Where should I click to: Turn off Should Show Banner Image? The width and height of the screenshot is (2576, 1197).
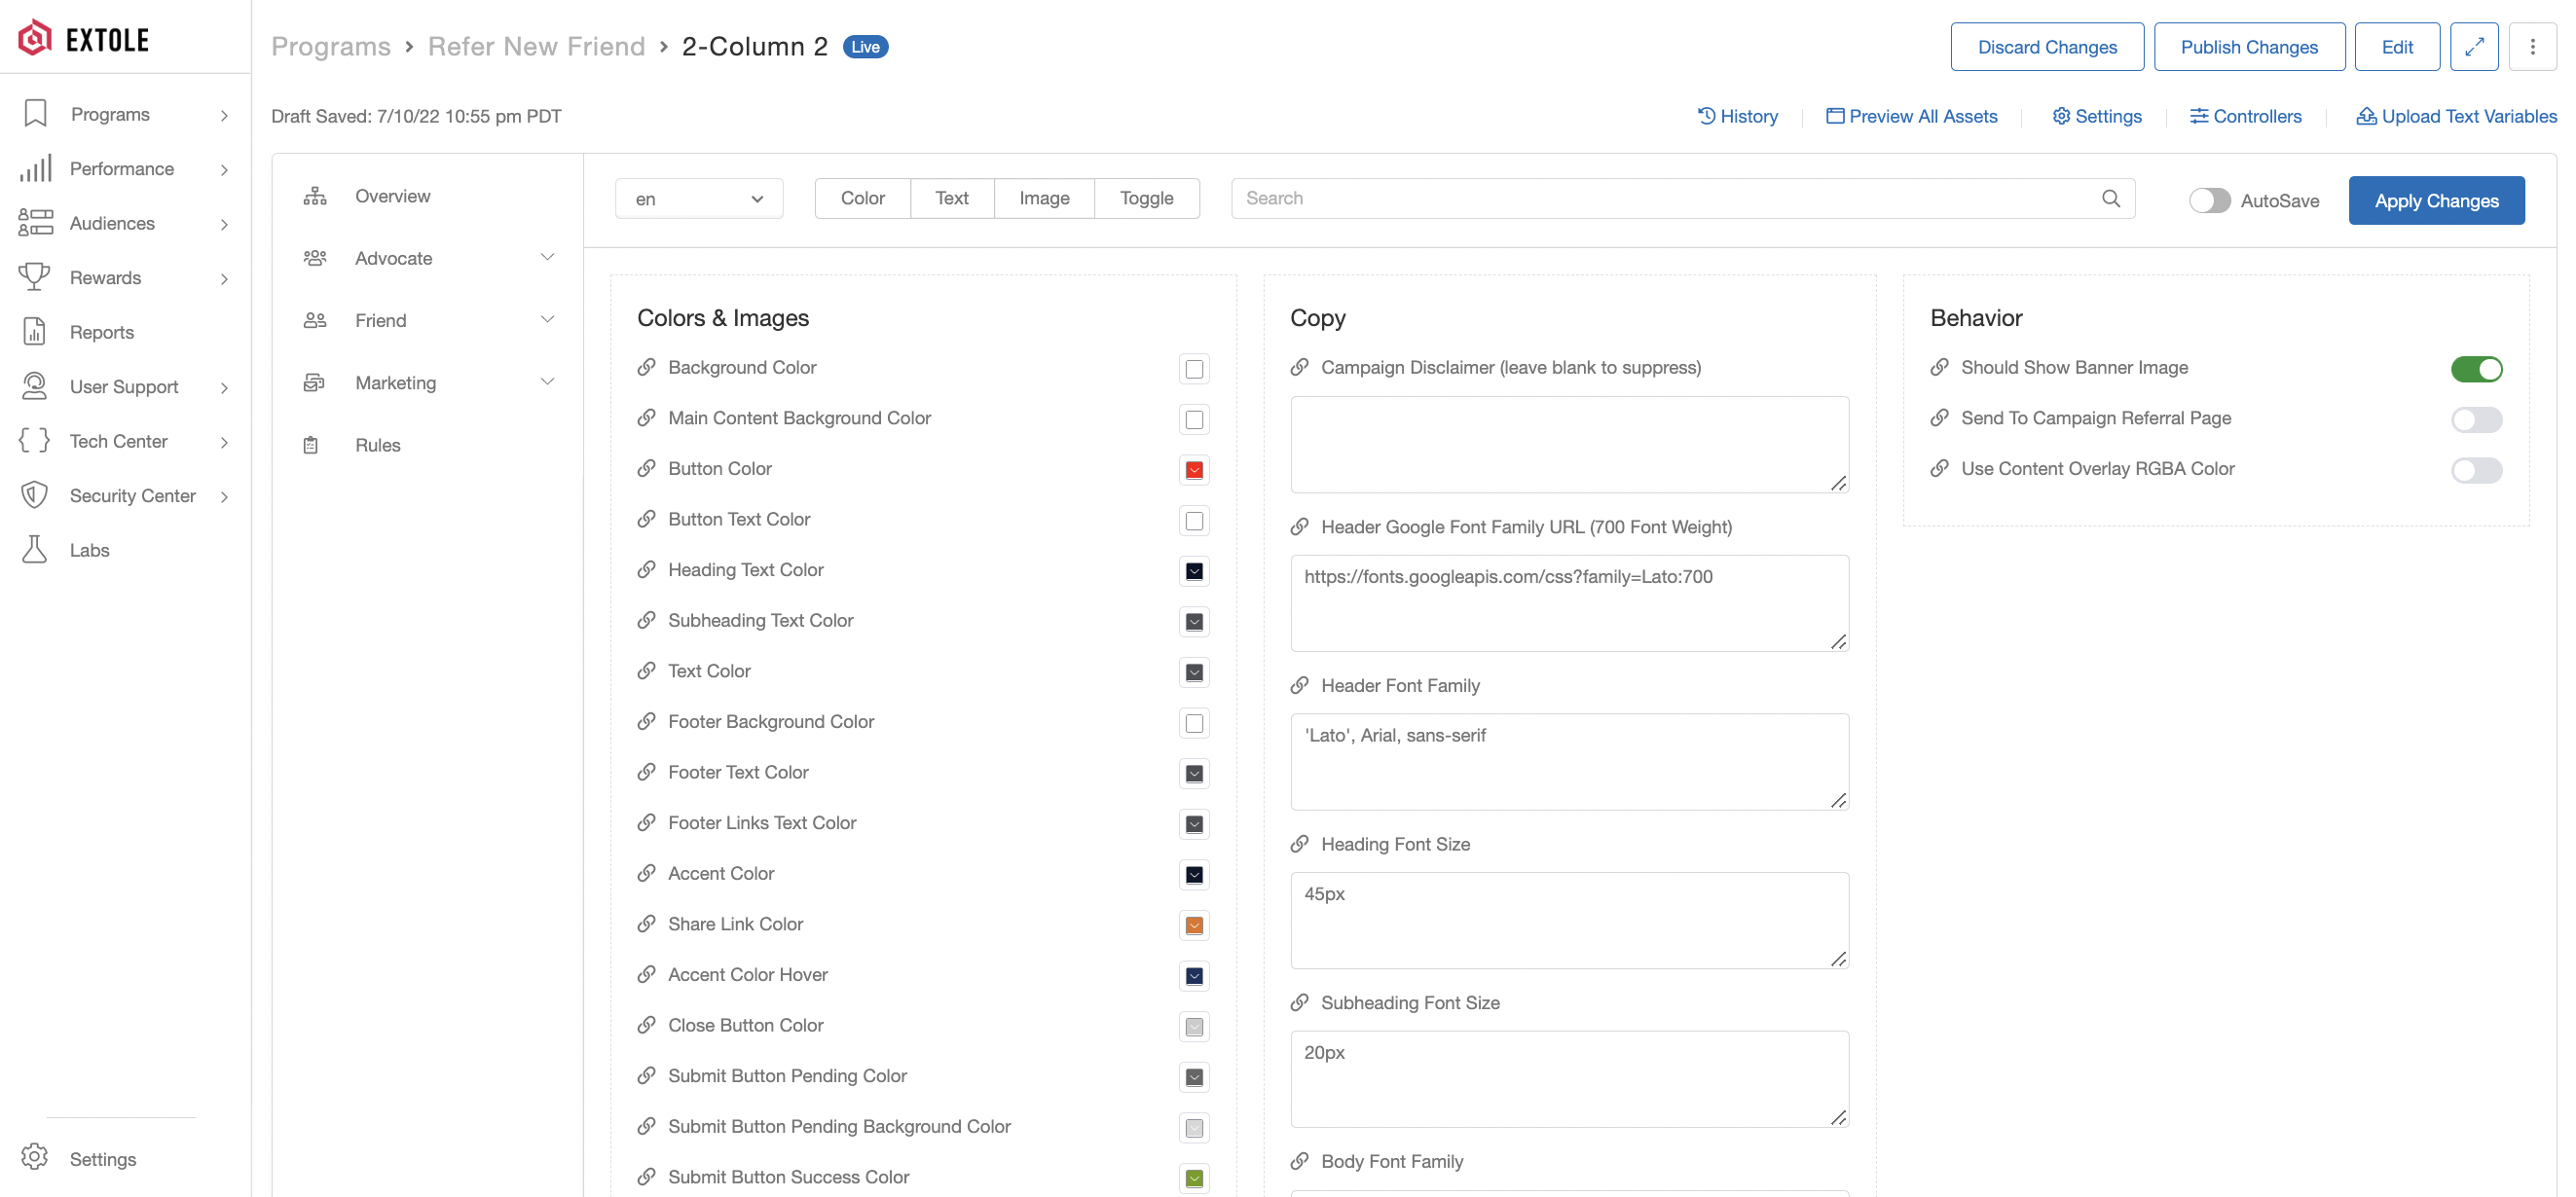tap(2476, 369)
